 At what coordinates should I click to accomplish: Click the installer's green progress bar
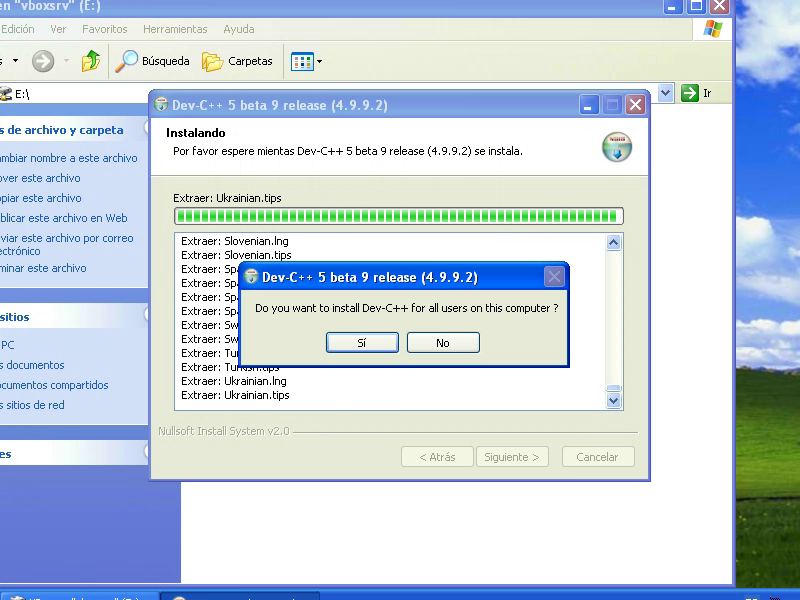pyautogui.click(x=398, y=216)
